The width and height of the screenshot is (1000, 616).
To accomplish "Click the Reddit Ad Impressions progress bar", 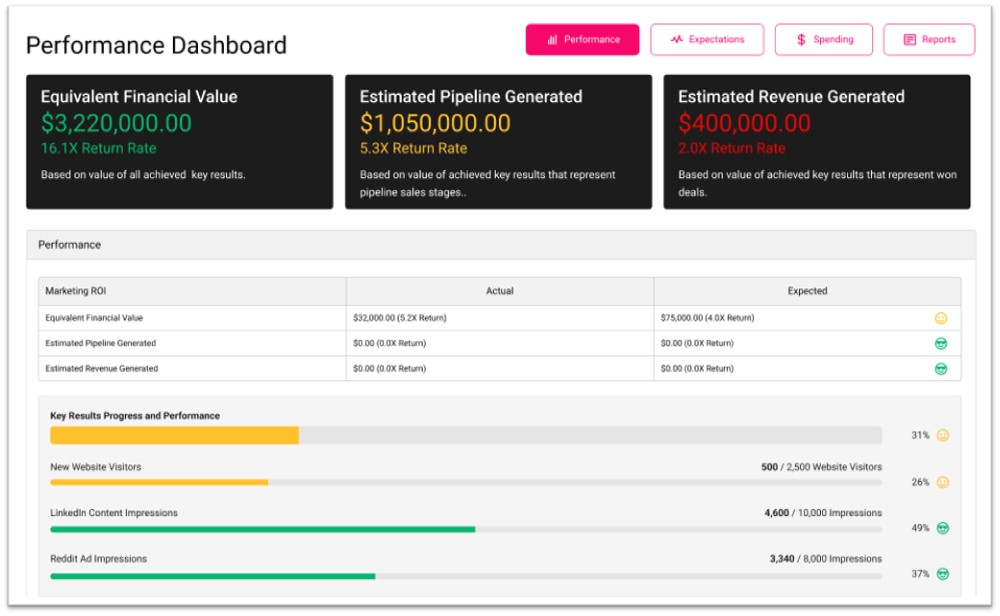I will 466,576.
